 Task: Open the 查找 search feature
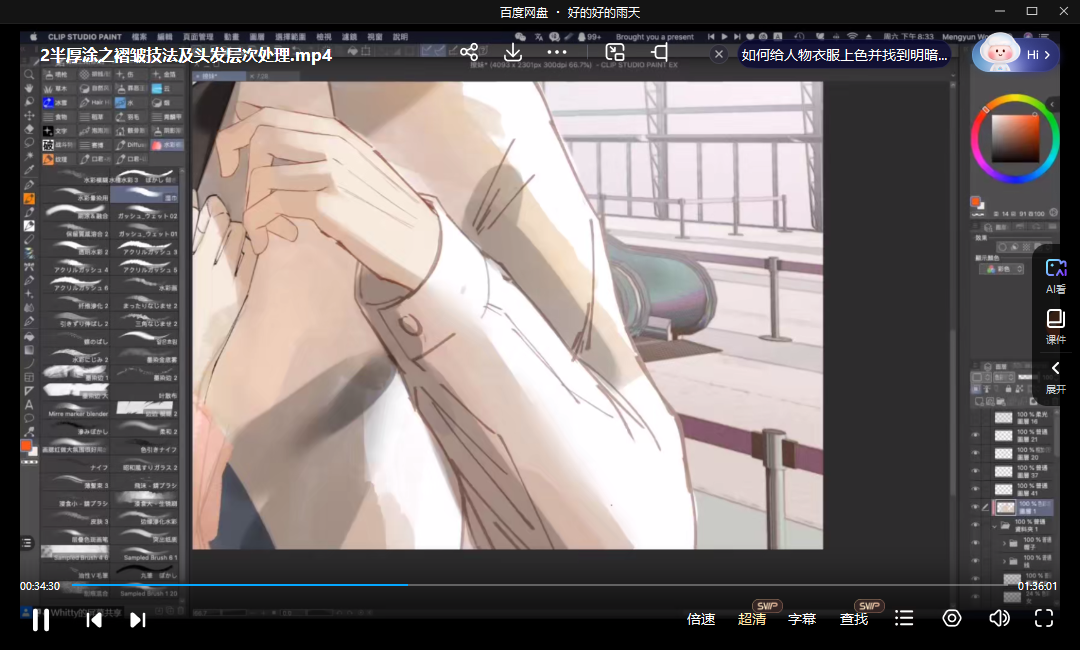pyautogui.click(x=853, y=619)
